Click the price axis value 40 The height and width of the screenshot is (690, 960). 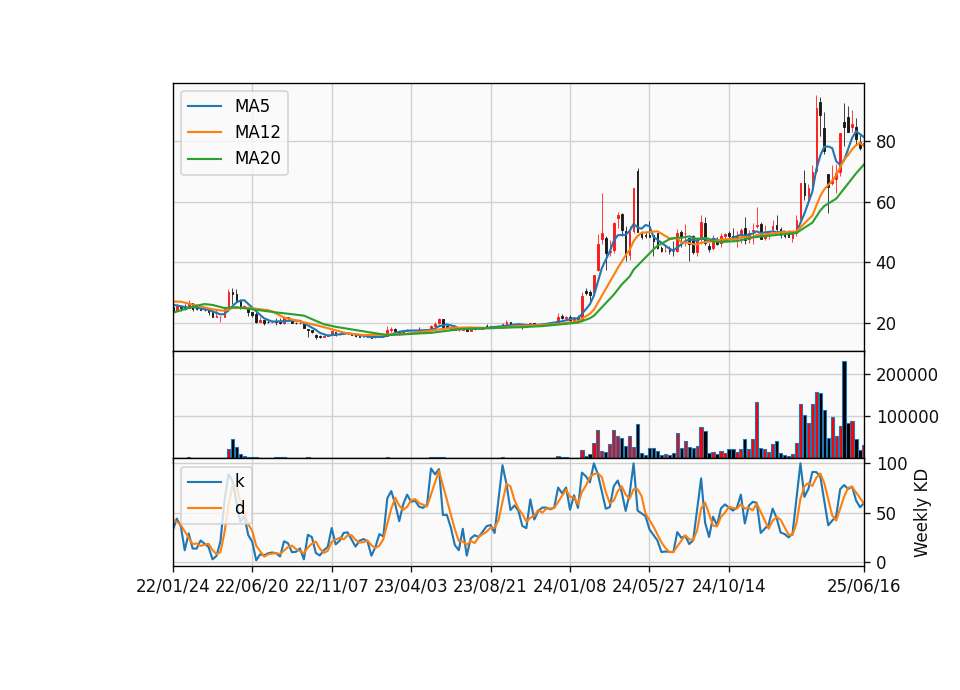[886, 263]
